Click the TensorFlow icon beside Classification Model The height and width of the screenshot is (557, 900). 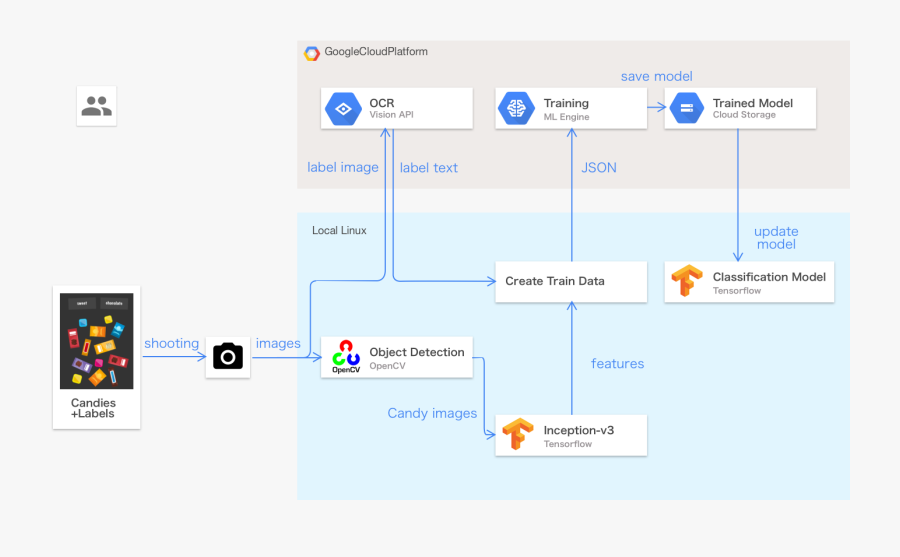click(x=687, y=282)
